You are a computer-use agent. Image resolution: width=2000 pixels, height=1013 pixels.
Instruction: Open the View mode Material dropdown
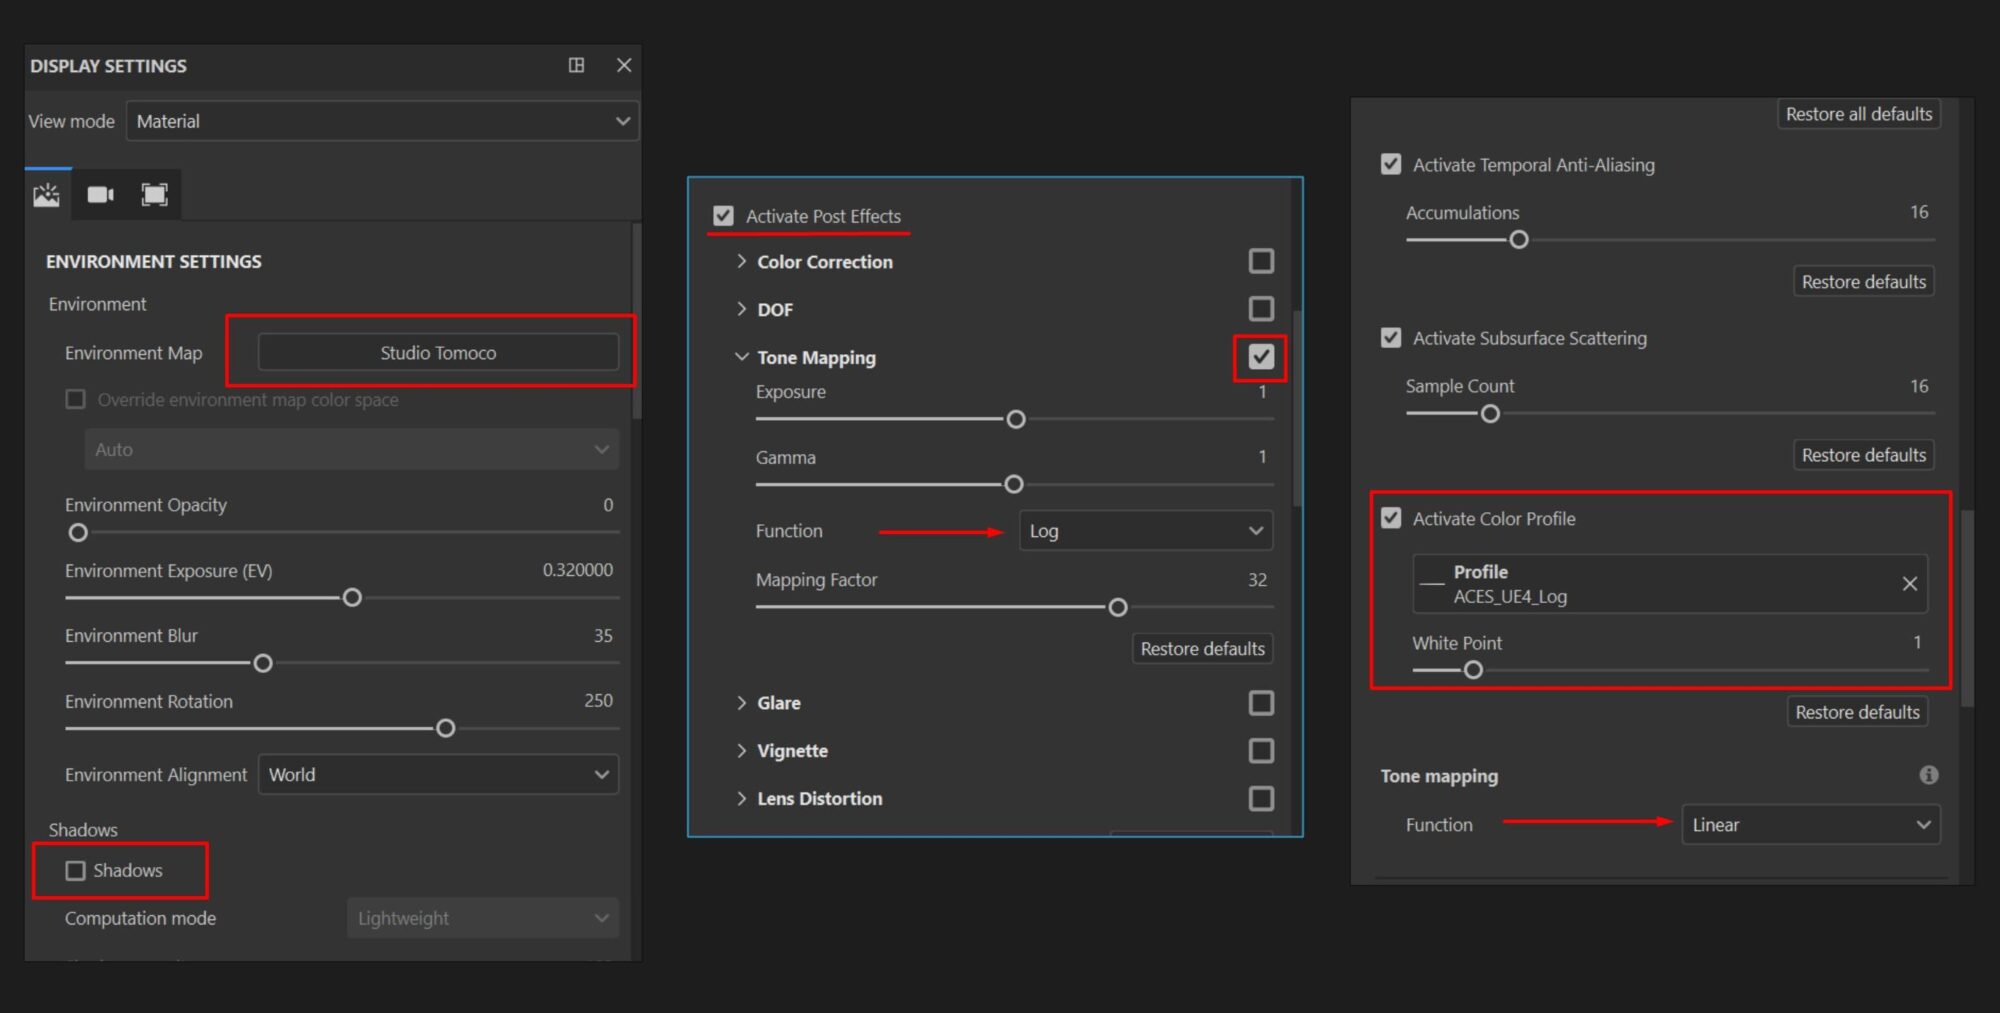point(382,121)
